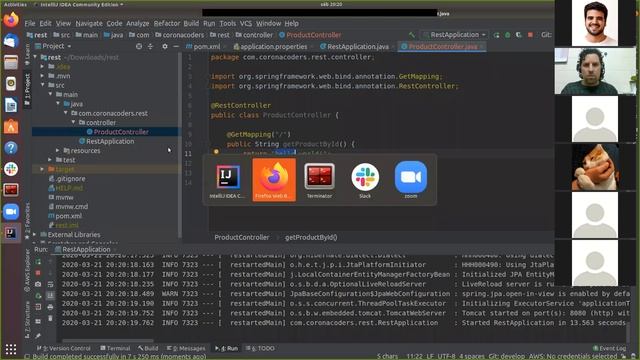
Task: Click the Build project hammer icon in toolbar
Action: pyautogui.click(x=412, y=35)
